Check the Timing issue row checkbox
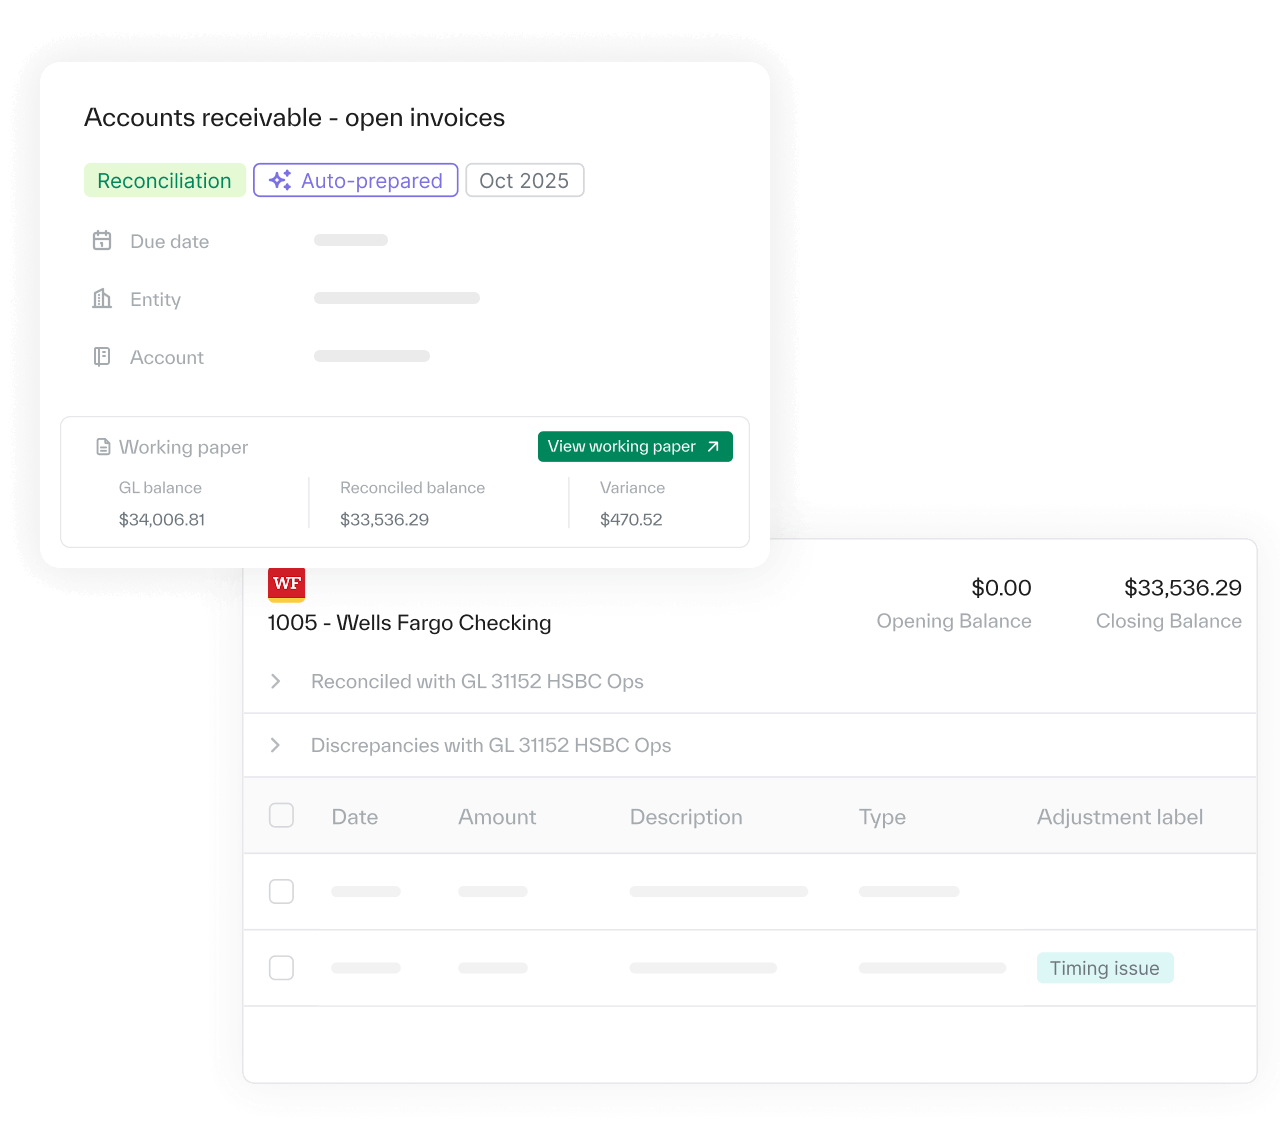The image size is (1280, 1129). pos(282,968)
